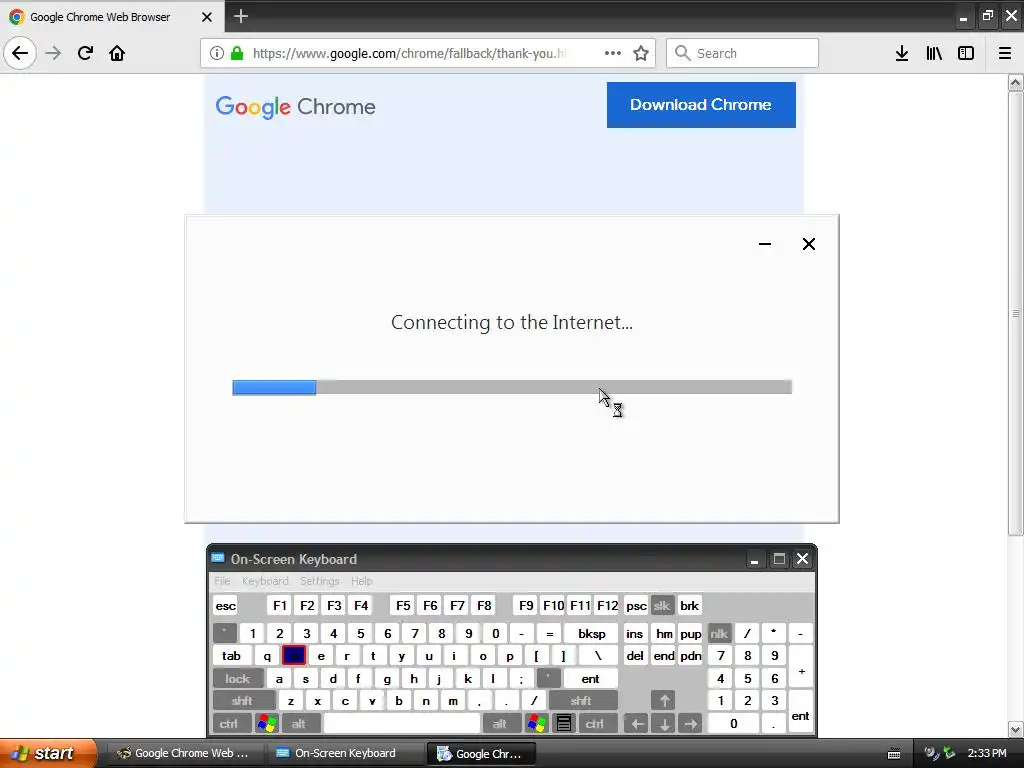
Task: Click the context menu key icon
Action: (564, 724)
